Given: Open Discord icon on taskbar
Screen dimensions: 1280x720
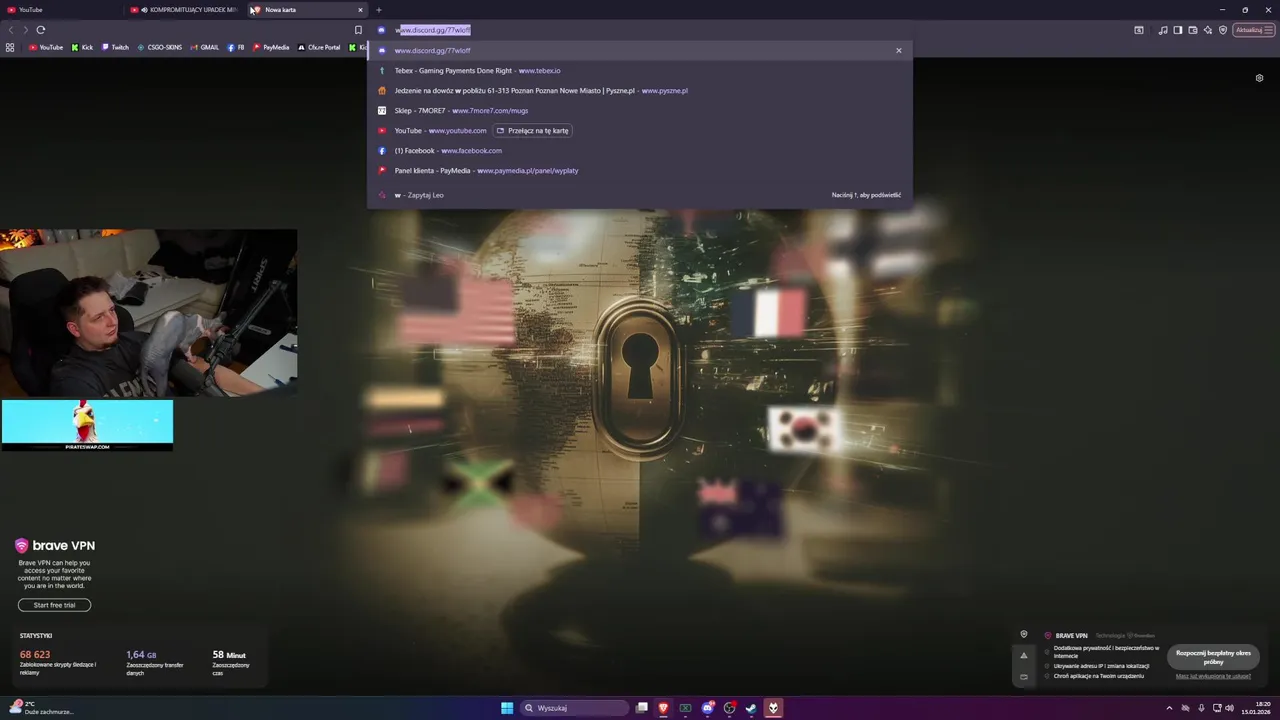Looking at the screenshot, I should pos(707,708).
